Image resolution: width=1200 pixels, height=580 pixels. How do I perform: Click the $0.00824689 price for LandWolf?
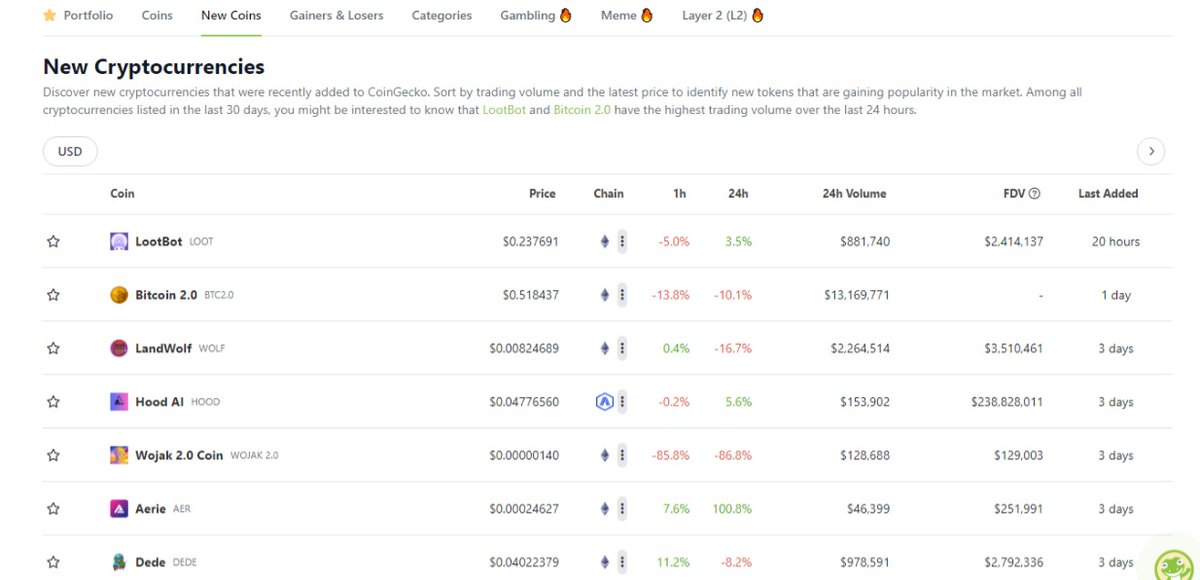tap(524, 348)
